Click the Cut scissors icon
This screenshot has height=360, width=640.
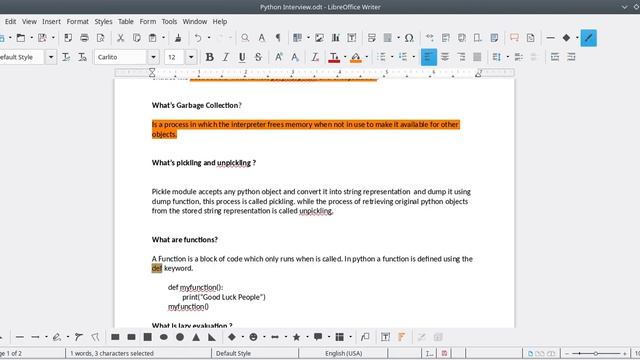click(120, 38)
